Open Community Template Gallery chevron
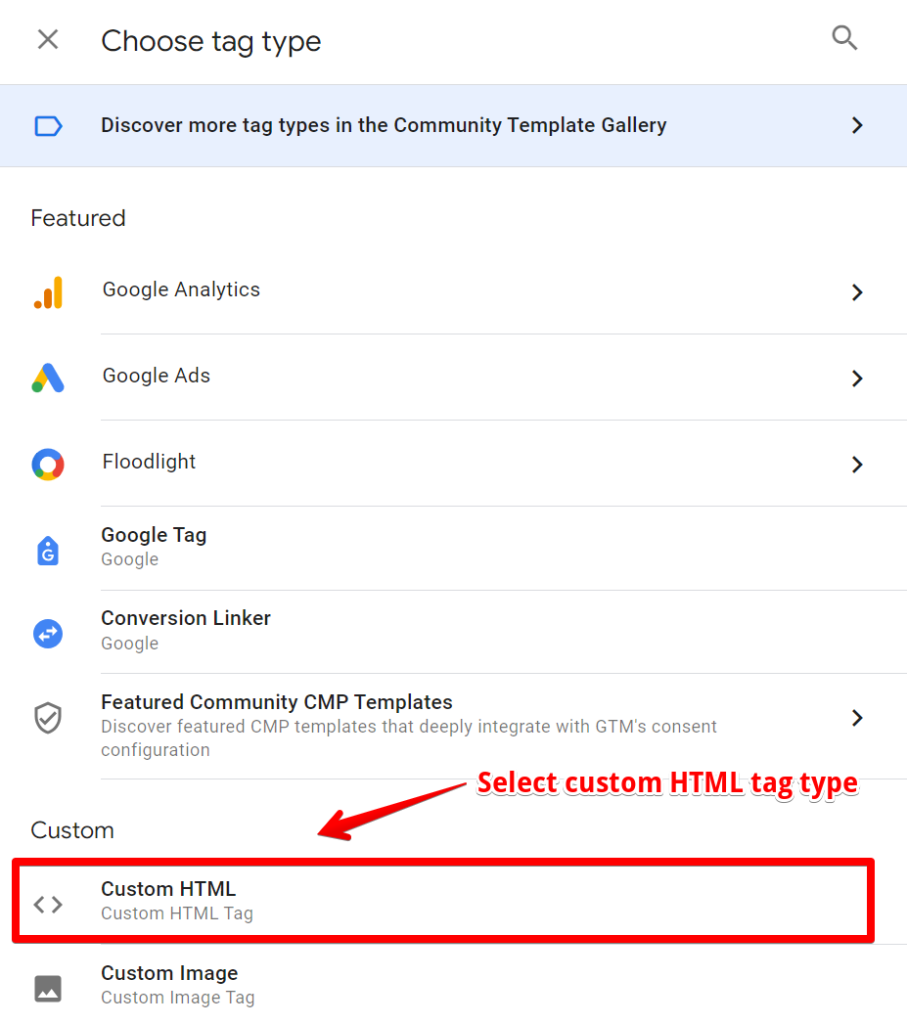Image resolution: width=907 pixels, height=1024 pixels. point(857,125)
